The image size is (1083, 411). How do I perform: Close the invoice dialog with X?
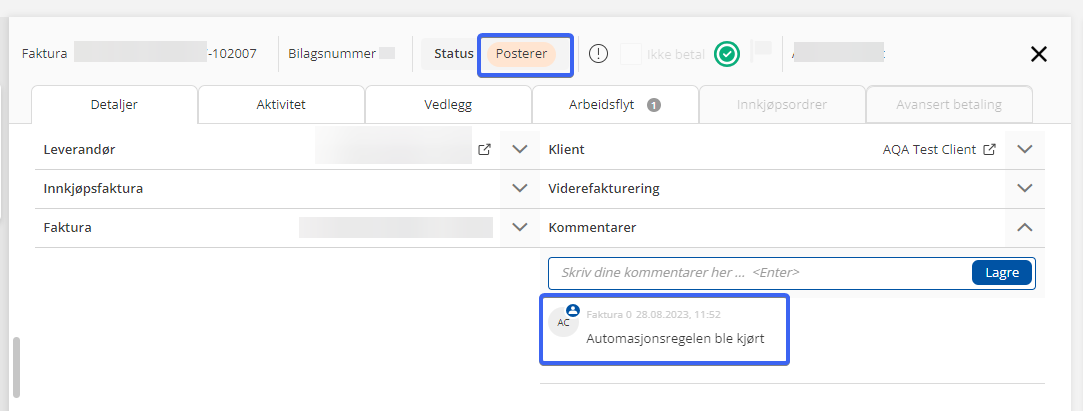[1039, 54]
